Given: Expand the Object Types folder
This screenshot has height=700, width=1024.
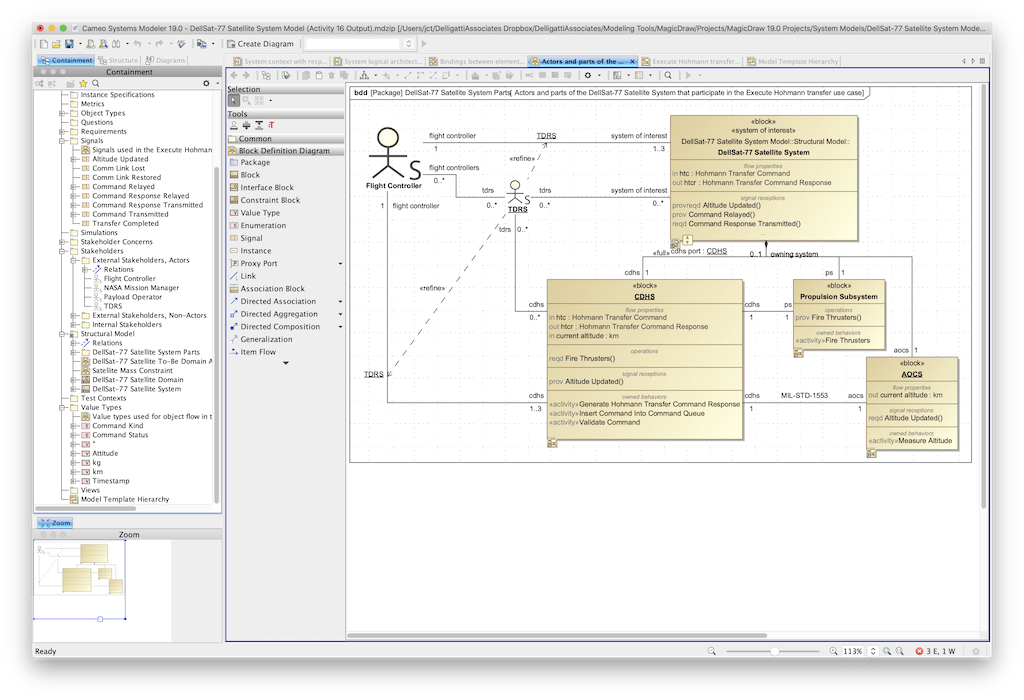Looking at the screenshot, I should tap(63, 113).
